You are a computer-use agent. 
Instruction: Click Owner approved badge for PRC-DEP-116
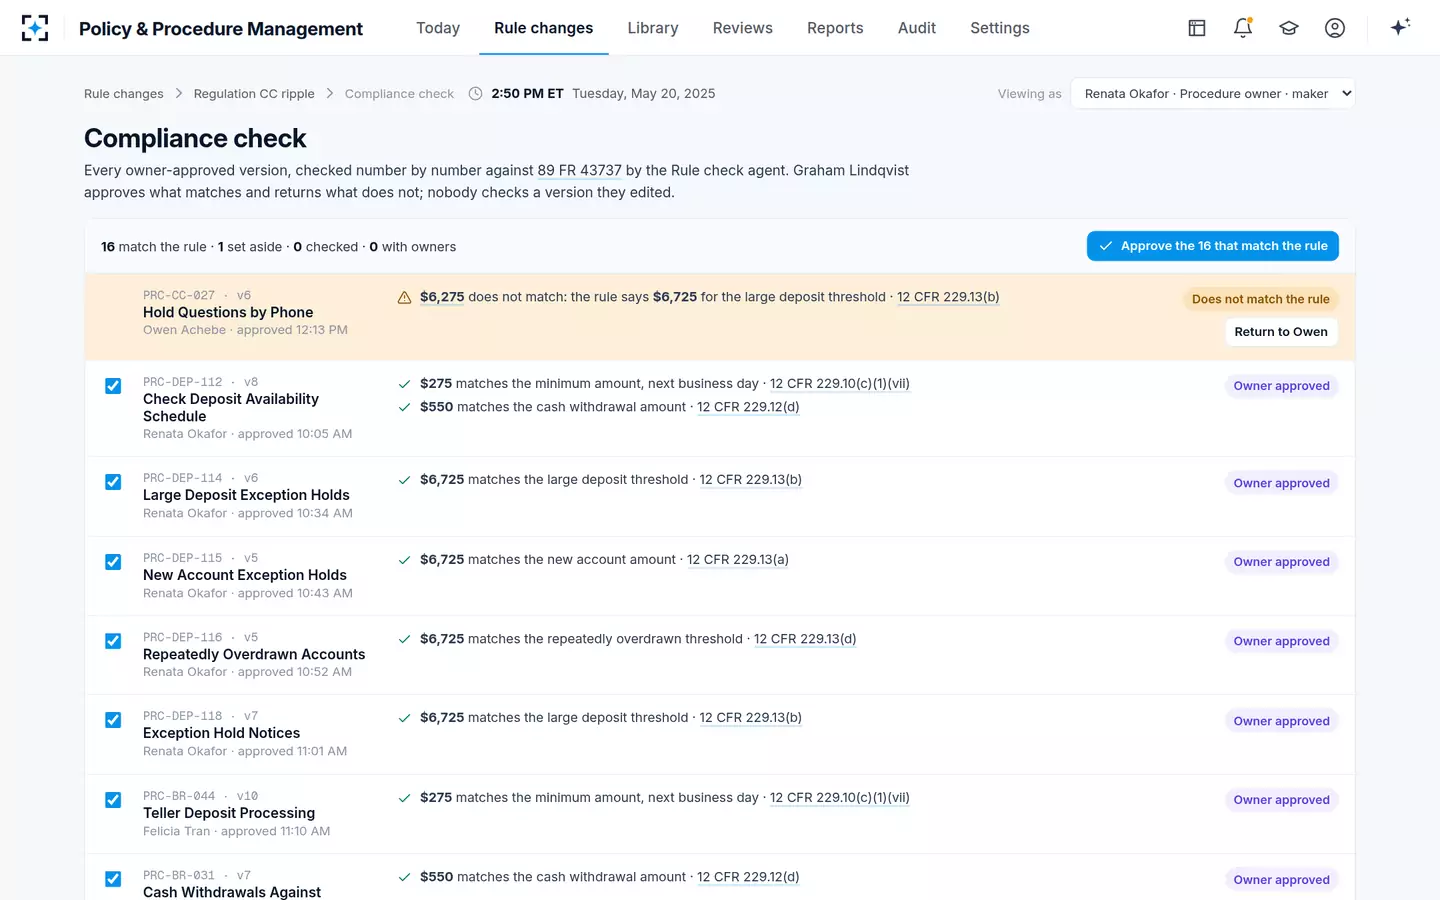click(x=1281, y=641)
